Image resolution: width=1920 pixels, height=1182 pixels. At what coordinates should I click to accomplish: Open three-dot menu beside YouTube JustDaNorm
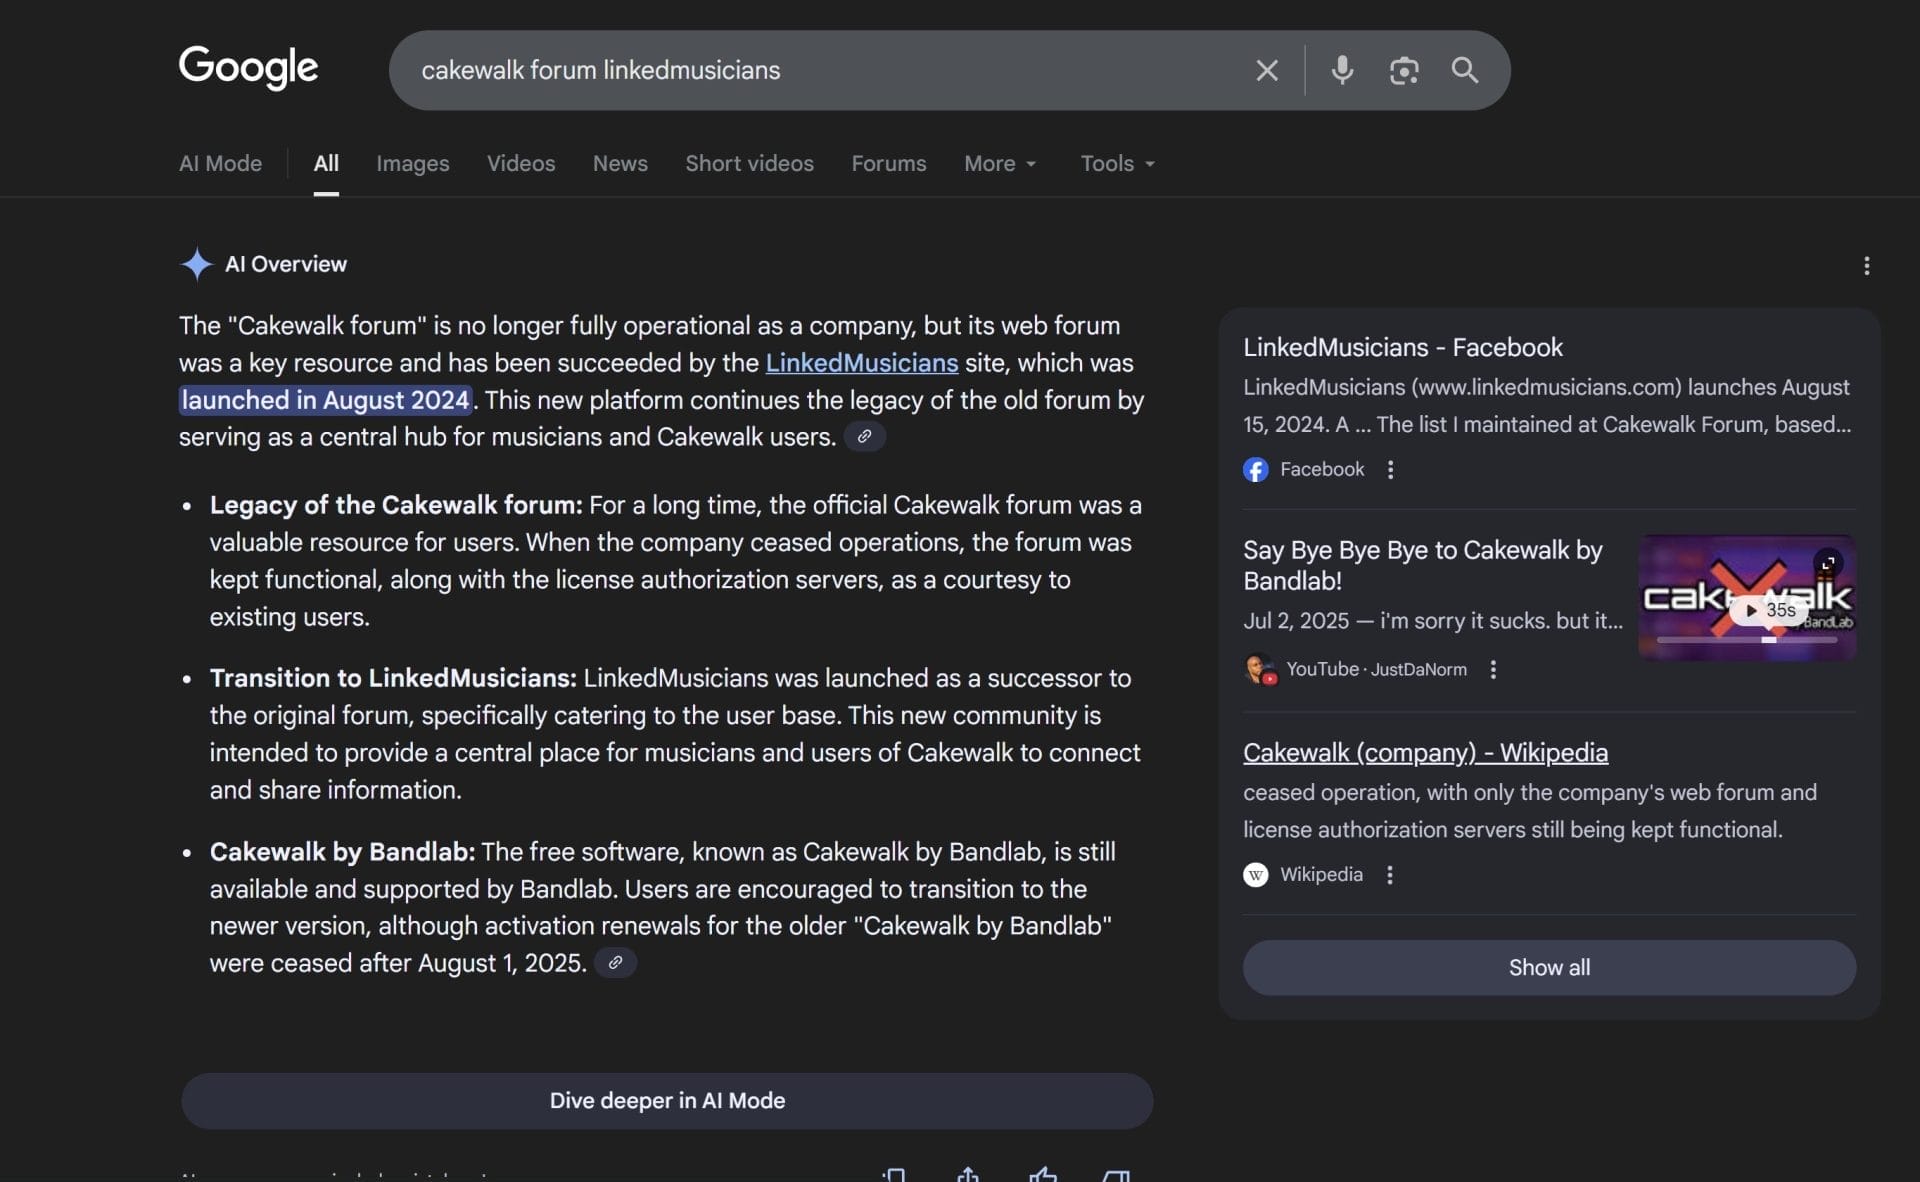point(1493,670)
